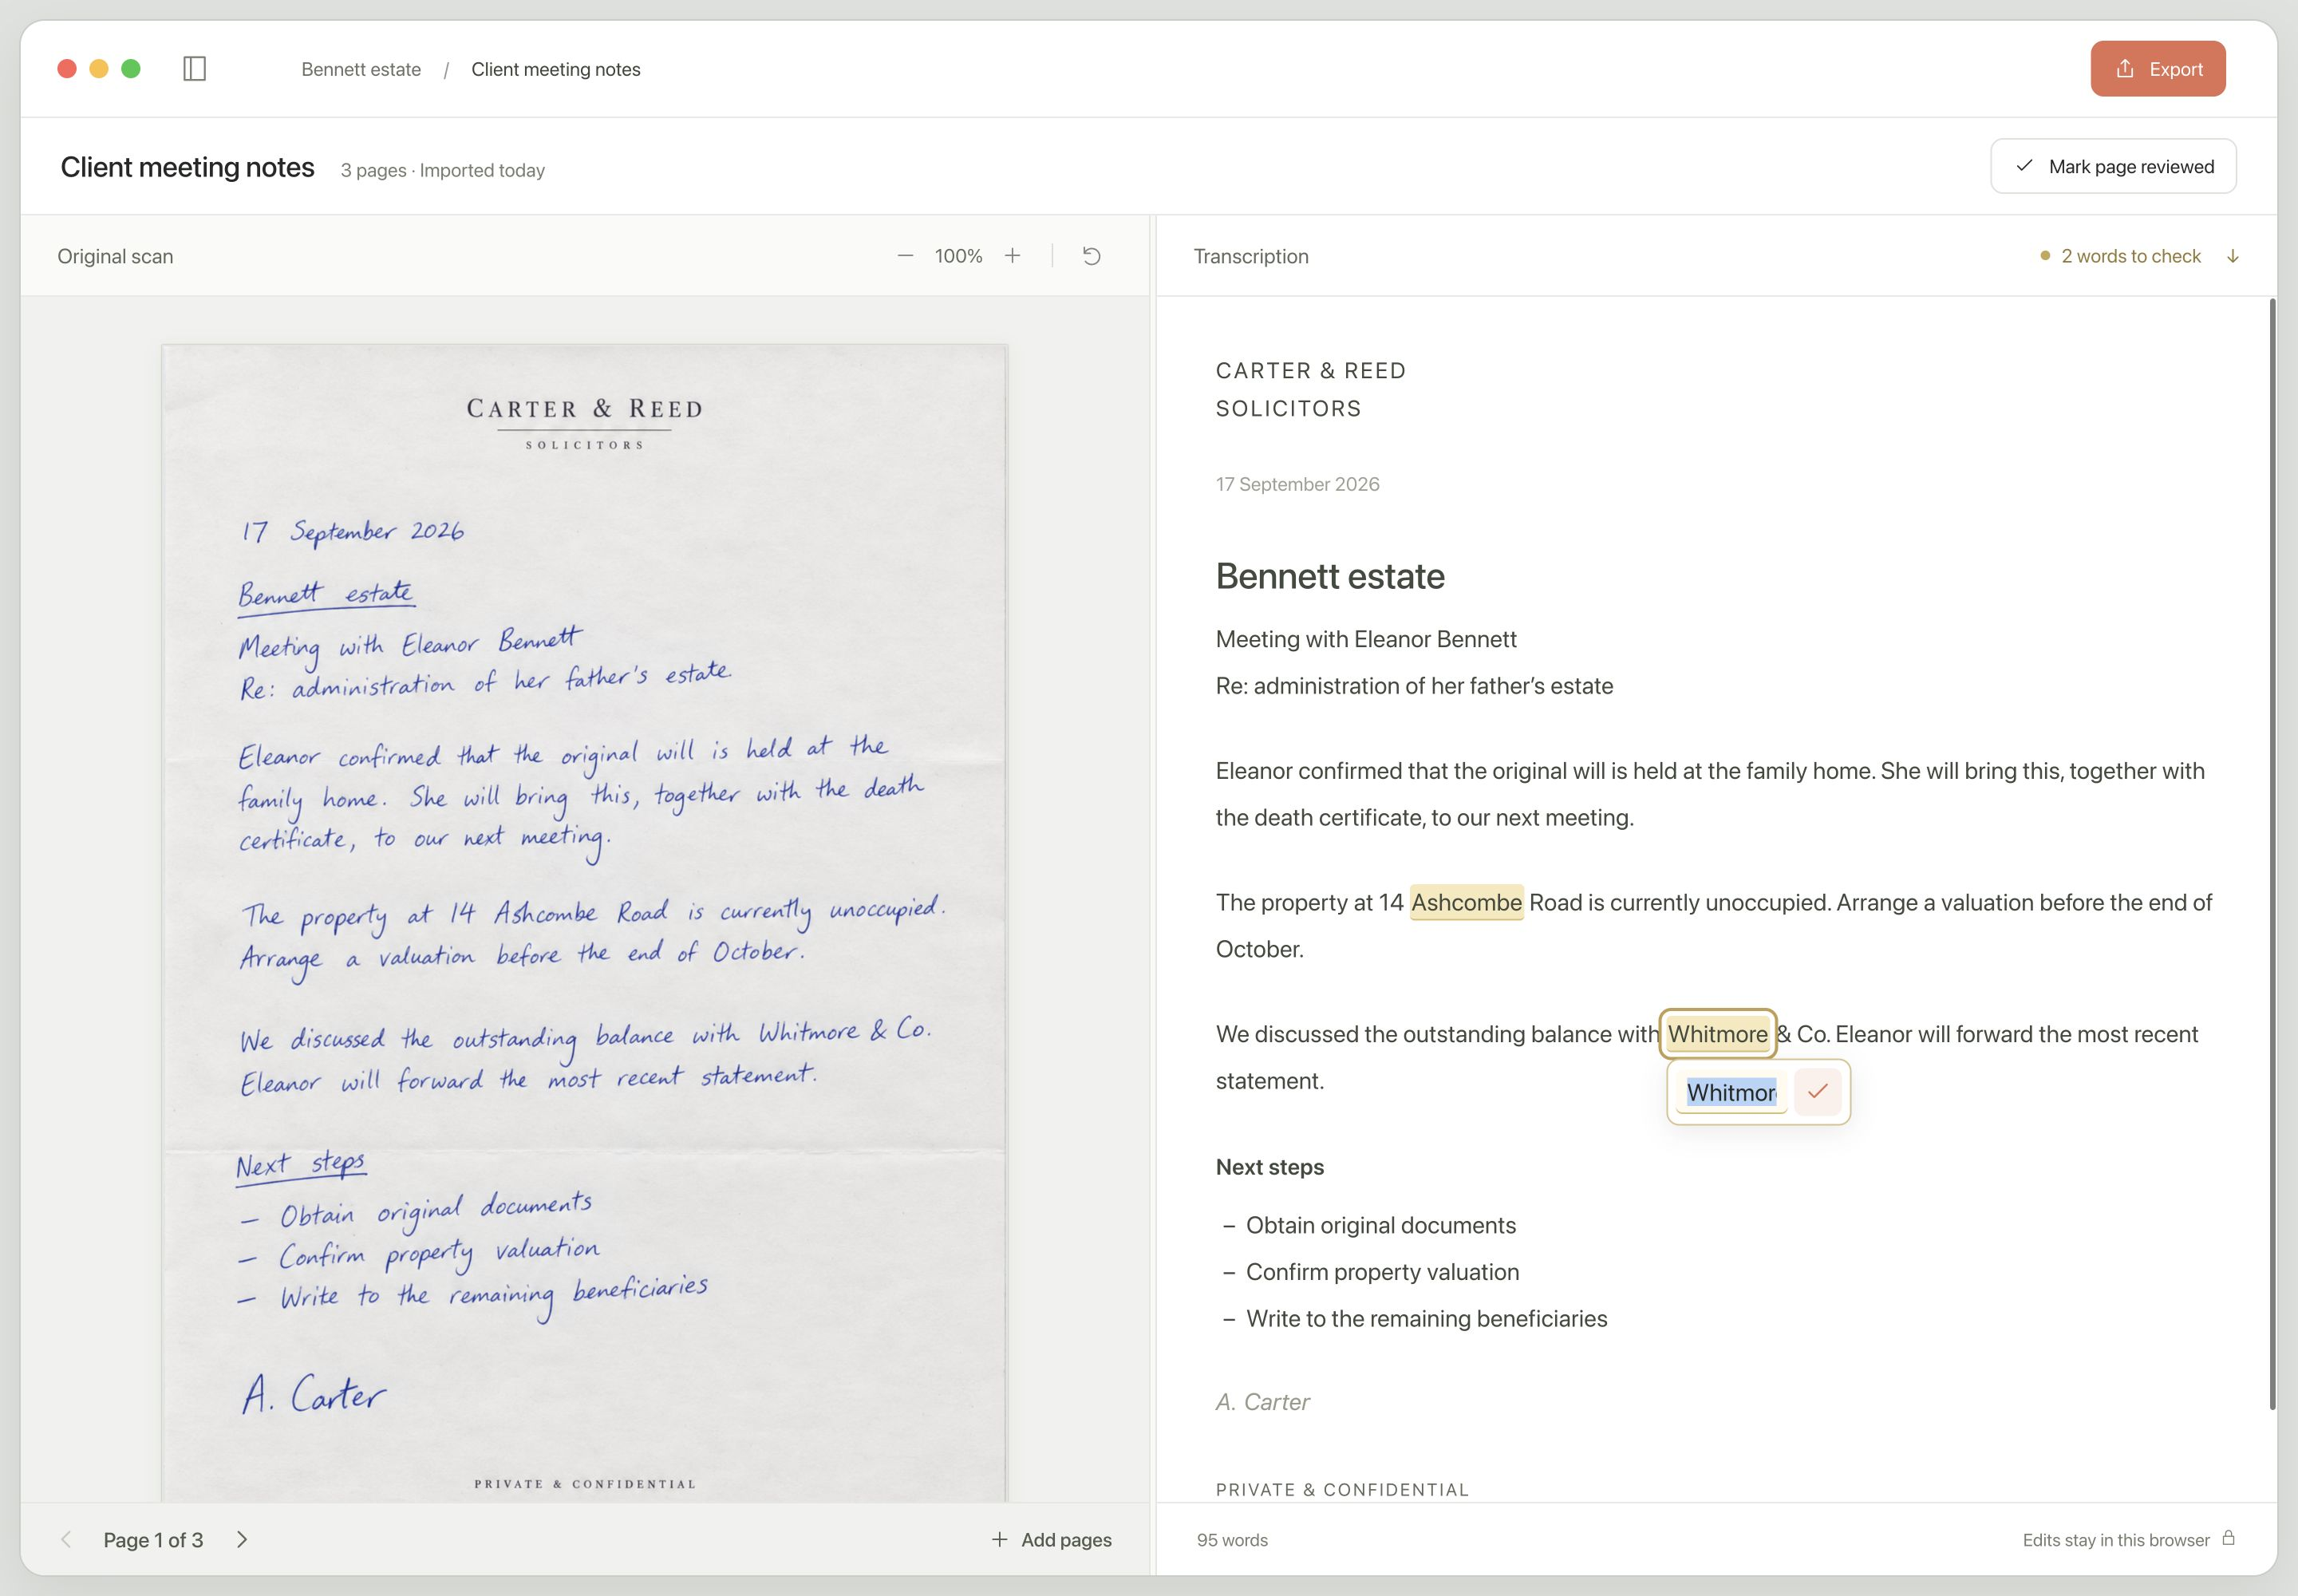This screenshot has height=1596, width=2298.
Task: Click Write to the remaining beneficiaries
Action: [1426, 1318]
